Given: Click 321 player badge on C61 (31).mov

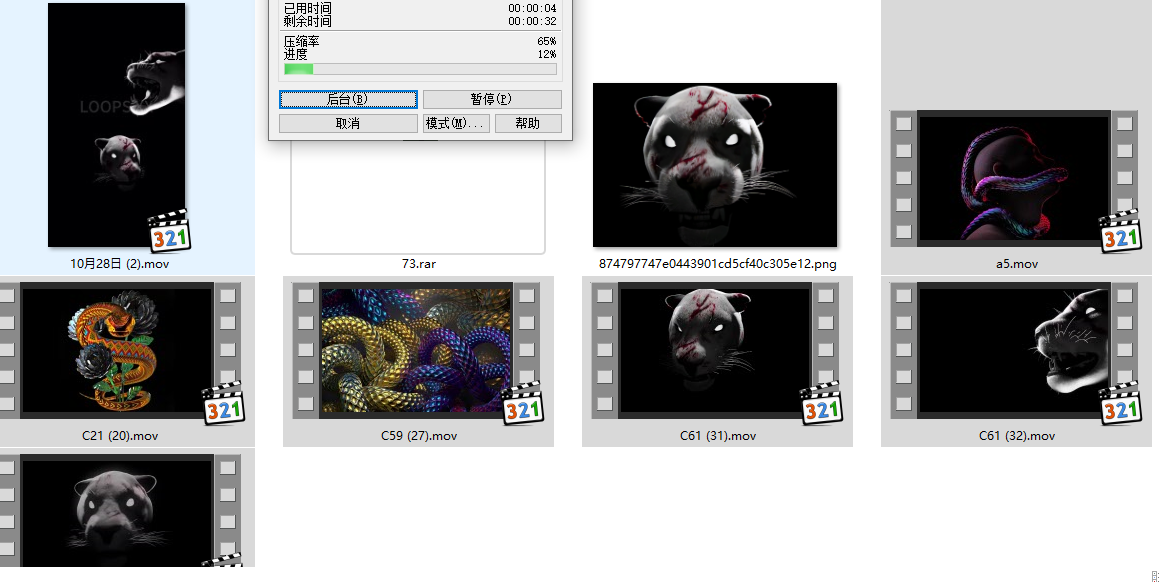Looking at the screenshot, I should [821, 404].
